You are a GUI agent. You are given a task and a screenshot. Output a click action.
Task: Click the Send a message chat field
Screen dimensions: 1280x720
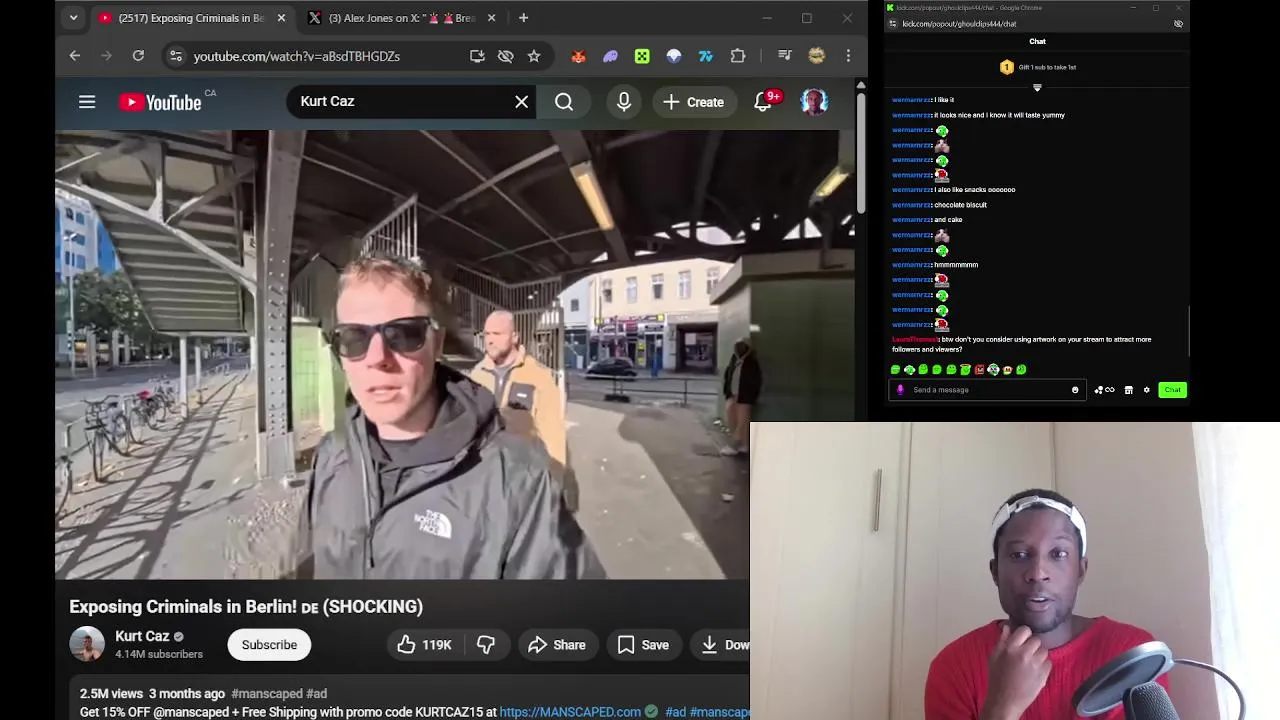pos(988,390)
